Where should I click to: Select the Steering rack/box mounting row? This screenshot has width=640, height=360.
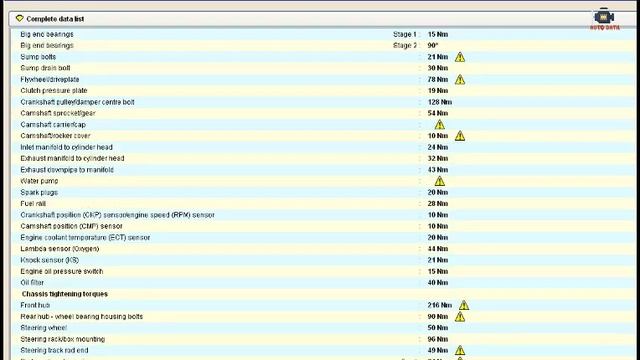323,339
